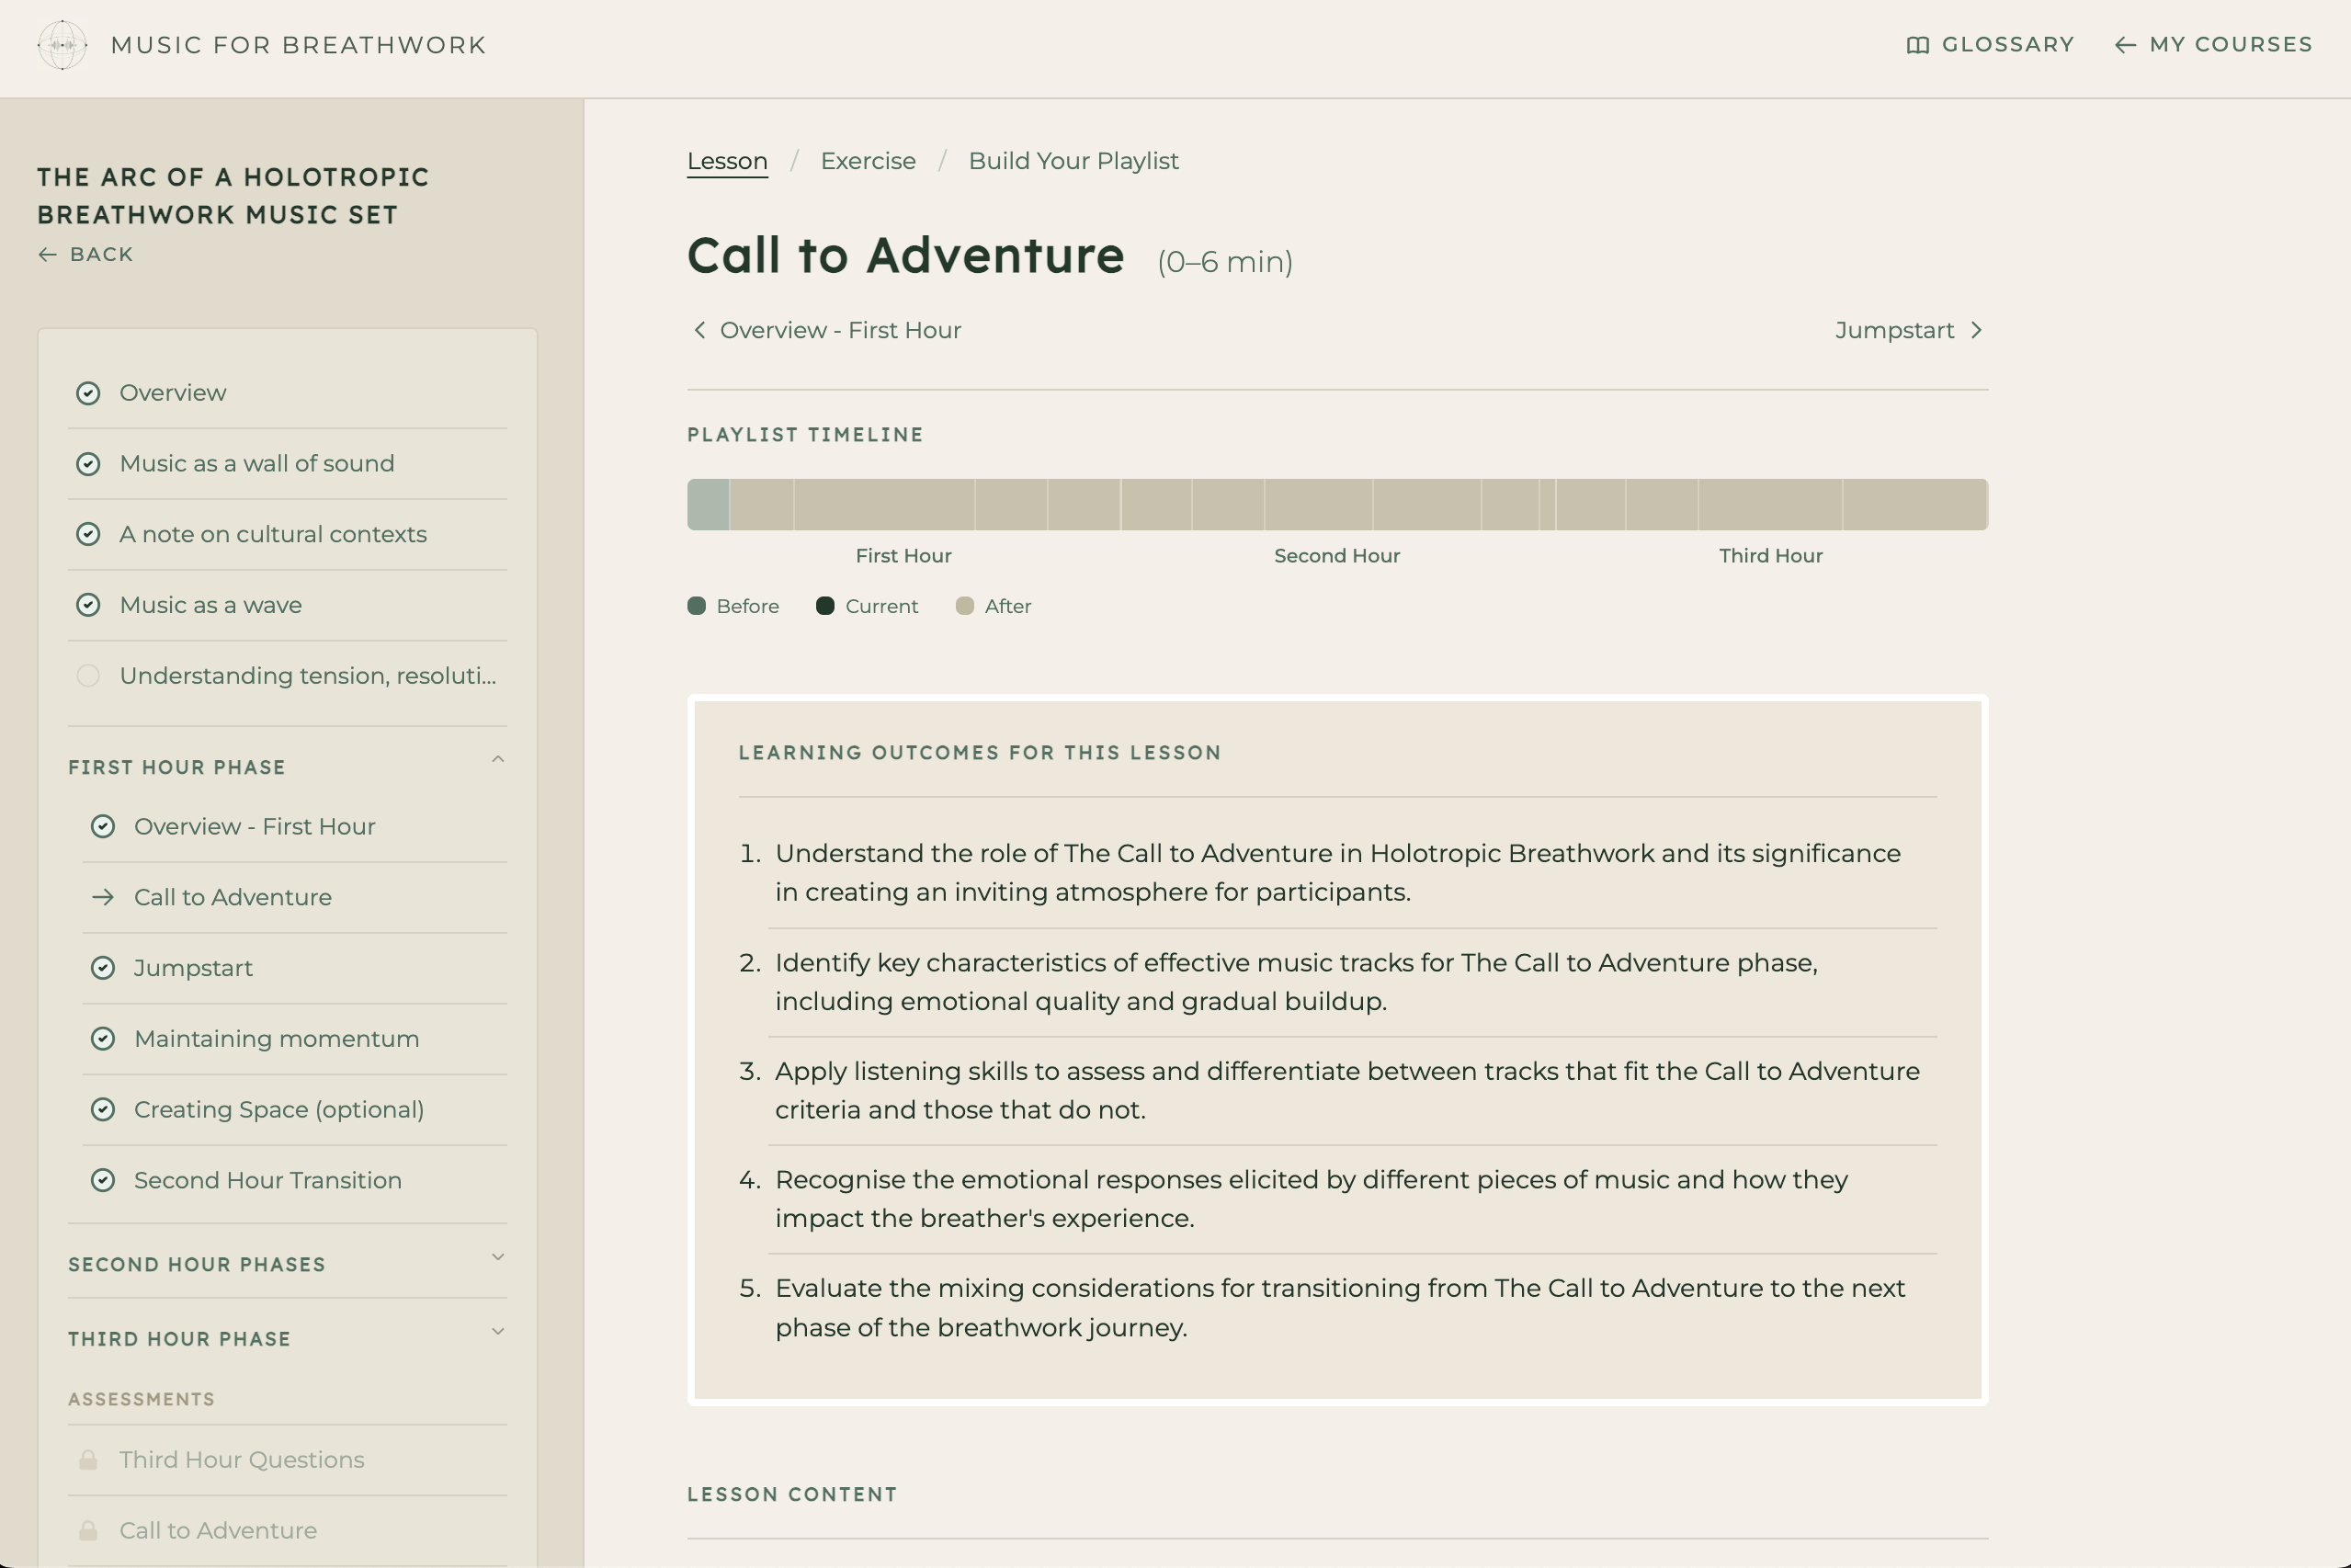The width and height of the screenshot is (2351, 1568).
Task: Open Creating Space (optional) lesson
Action: pos(294,1110)
